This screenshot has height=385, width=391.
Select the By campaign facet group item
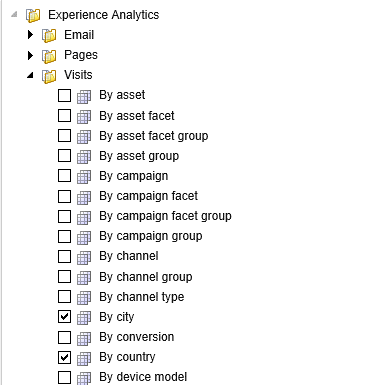165,216
